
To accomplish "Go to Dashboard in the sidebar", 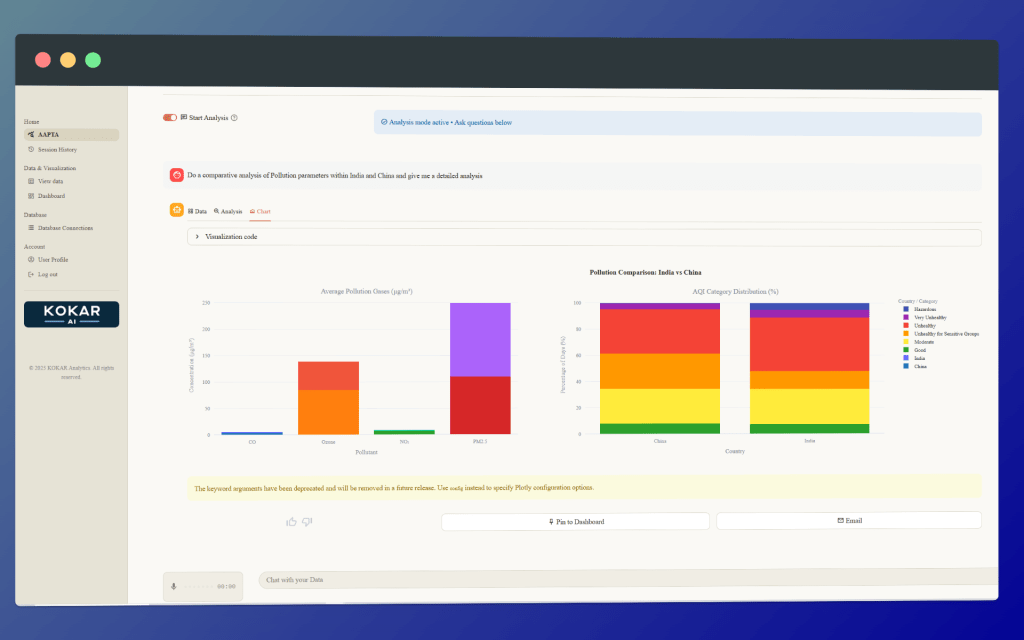I will (x=51, y=196).
